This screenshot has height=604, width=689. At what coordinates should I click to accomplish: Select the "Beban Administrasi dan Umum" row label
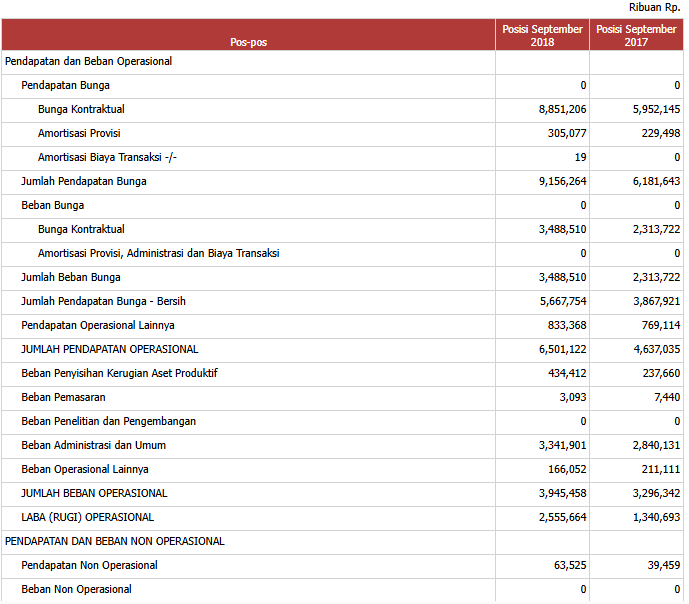94,445
